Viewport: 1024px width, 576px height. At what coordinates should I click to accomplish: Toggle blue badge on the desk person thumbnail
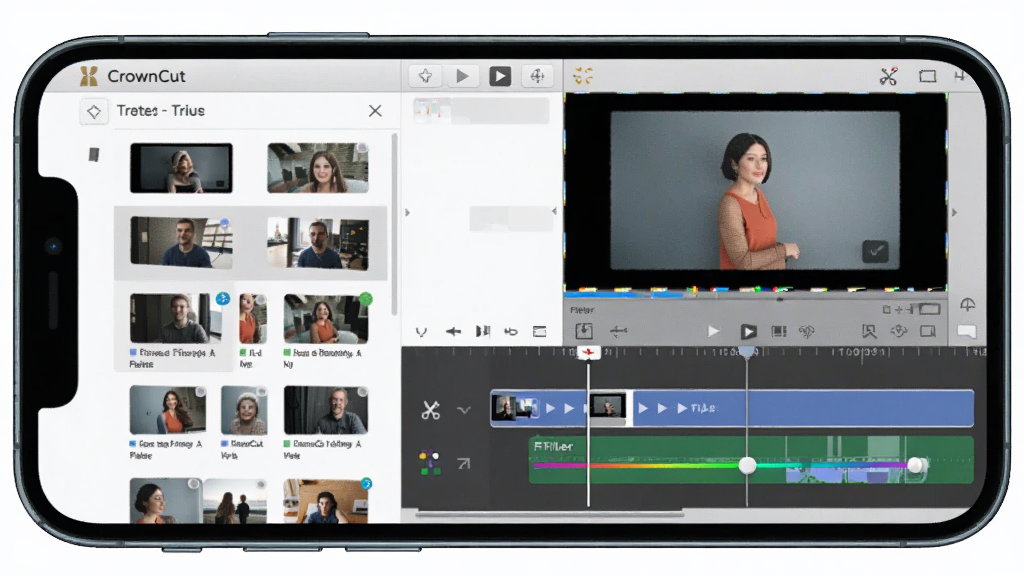366,484
